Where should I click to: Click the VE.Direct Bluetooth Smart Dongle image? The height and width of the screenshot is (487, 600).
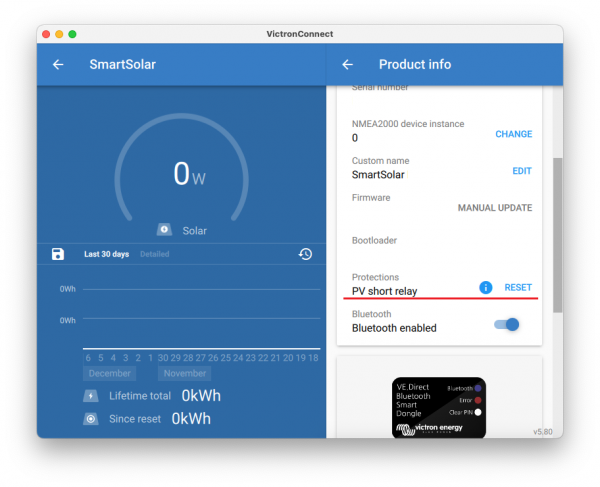point(439,406)
